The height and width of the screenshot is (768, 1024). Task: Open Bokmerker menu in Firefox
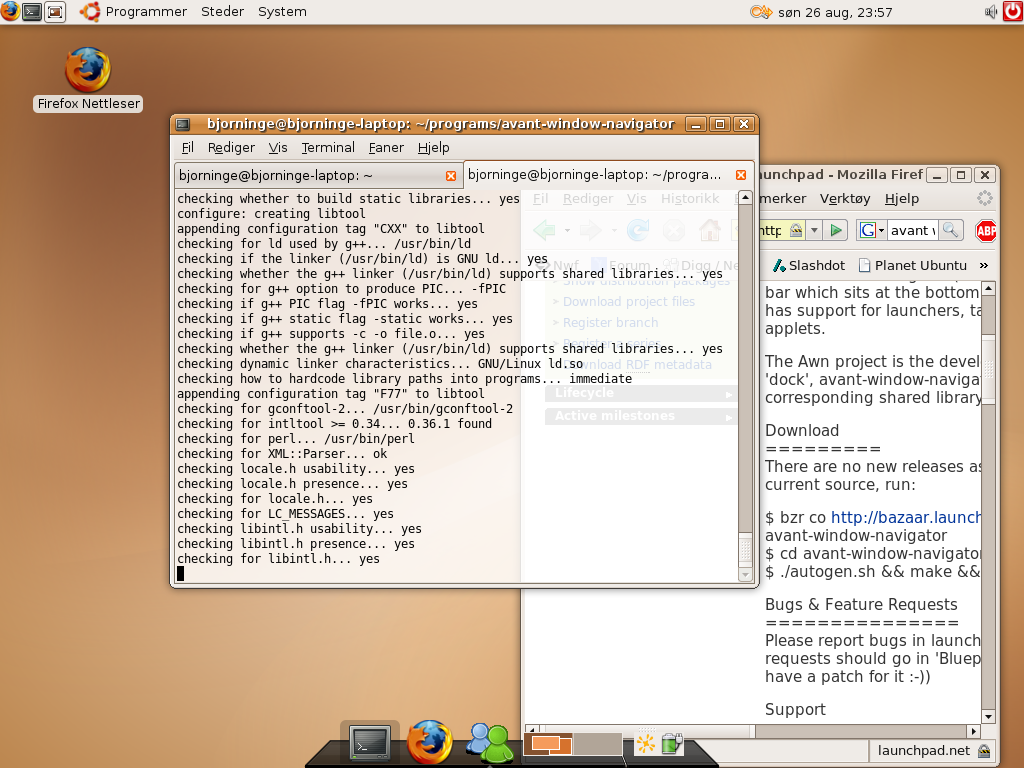(x=782, y=199)
